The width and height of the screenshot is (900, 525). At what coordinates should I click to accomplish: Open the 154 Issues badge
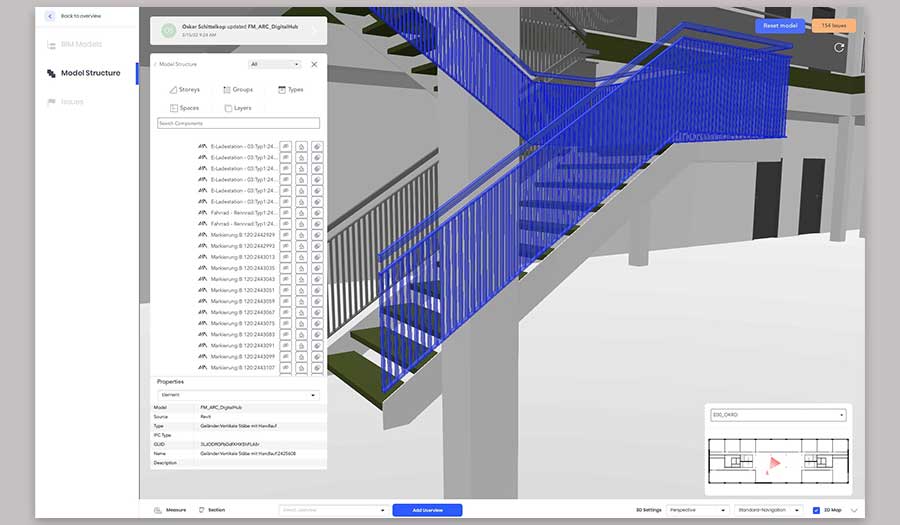click(833, 26)
